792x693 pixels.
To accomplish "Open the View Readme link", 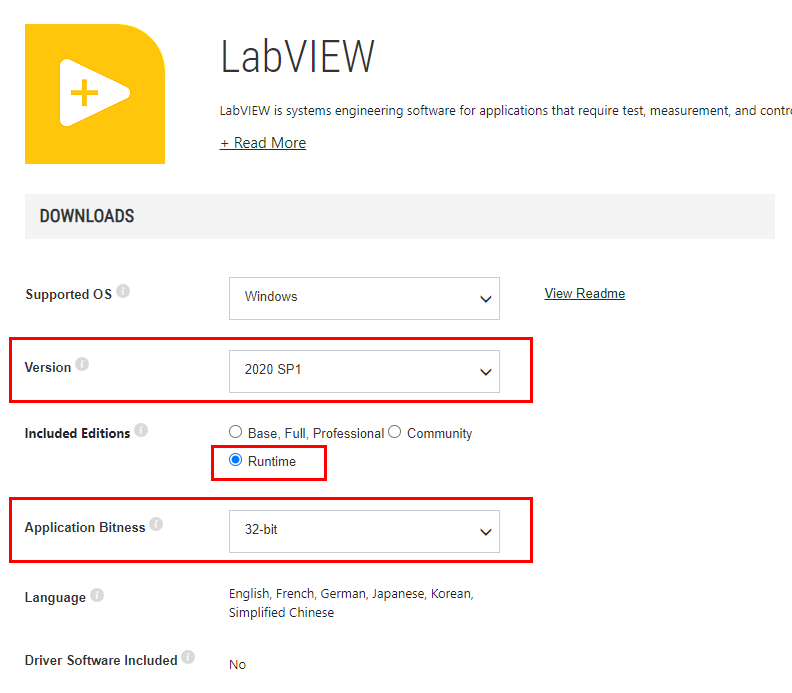I will pos(584,293).
